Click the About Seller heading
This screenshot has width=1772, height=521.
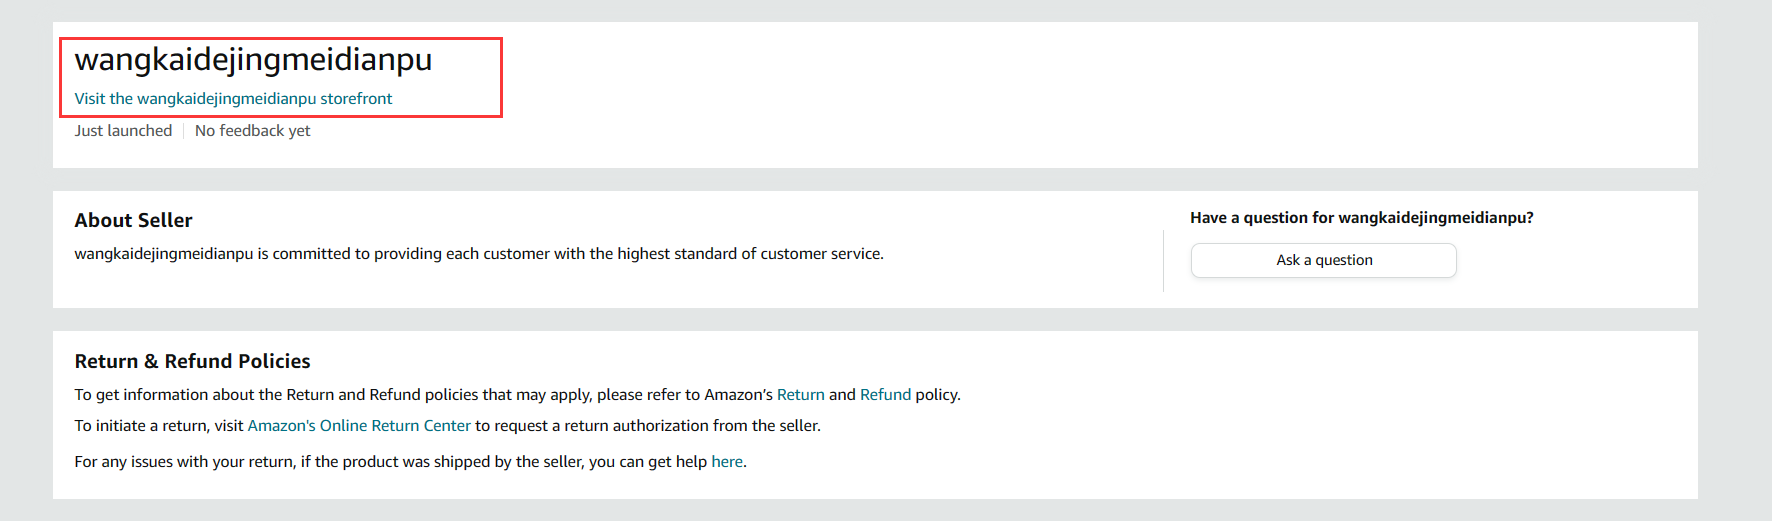[x=133, y=221]
